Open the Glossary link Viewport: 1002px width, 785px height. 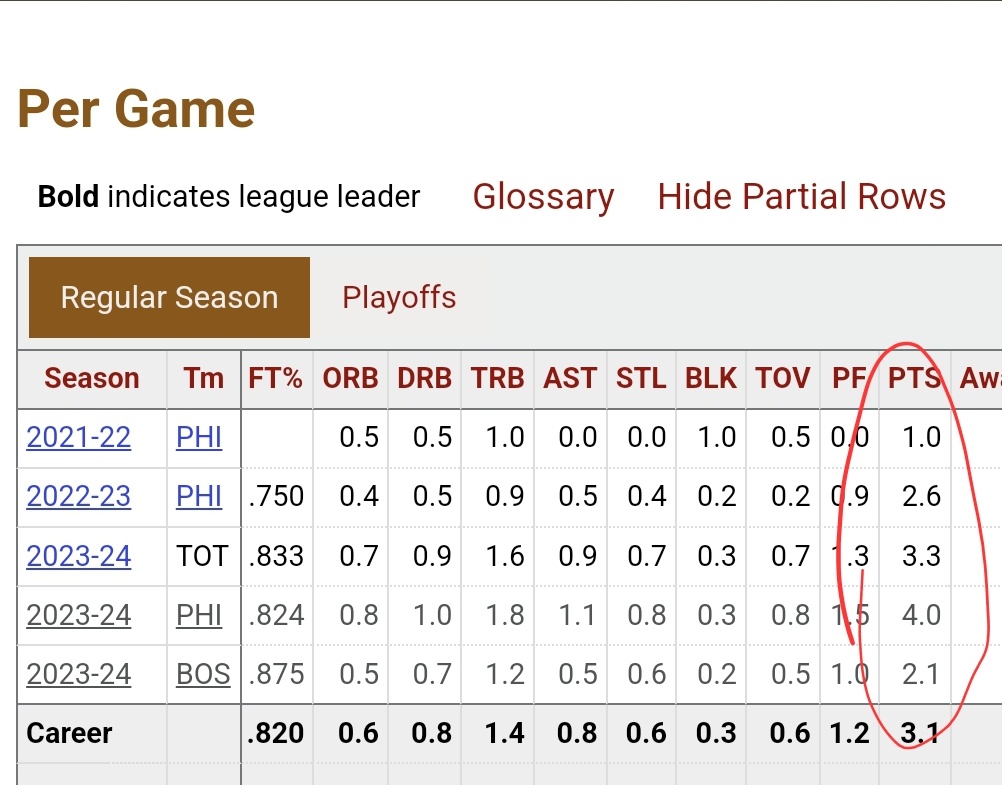pyautogui.click(x=543, y=197)
